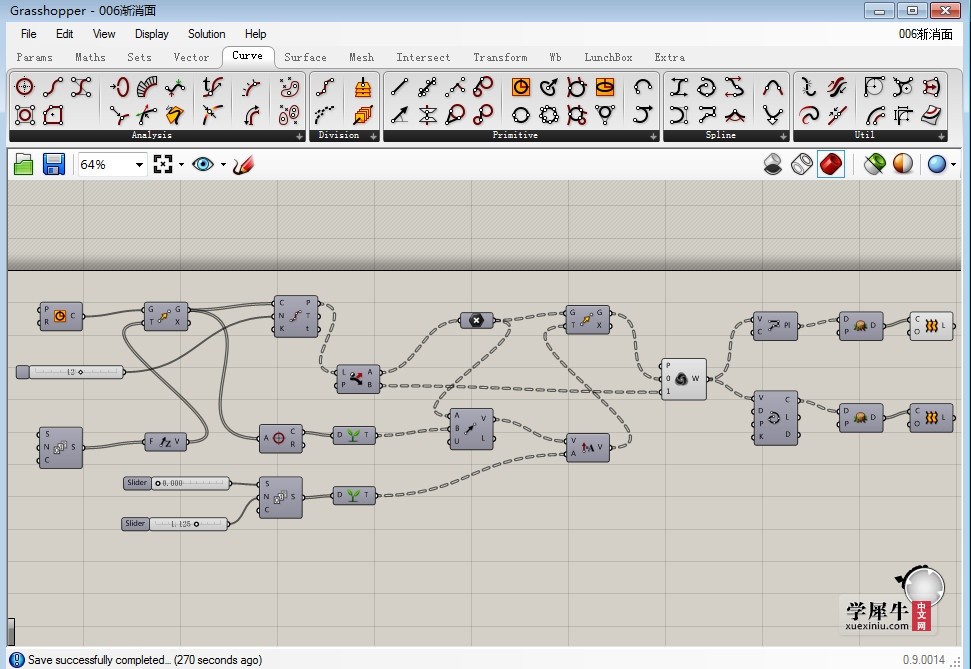Viewport: 971px width, 669px height.
Task: Switch to the Params tab
Action: click(x=34, y=57)
